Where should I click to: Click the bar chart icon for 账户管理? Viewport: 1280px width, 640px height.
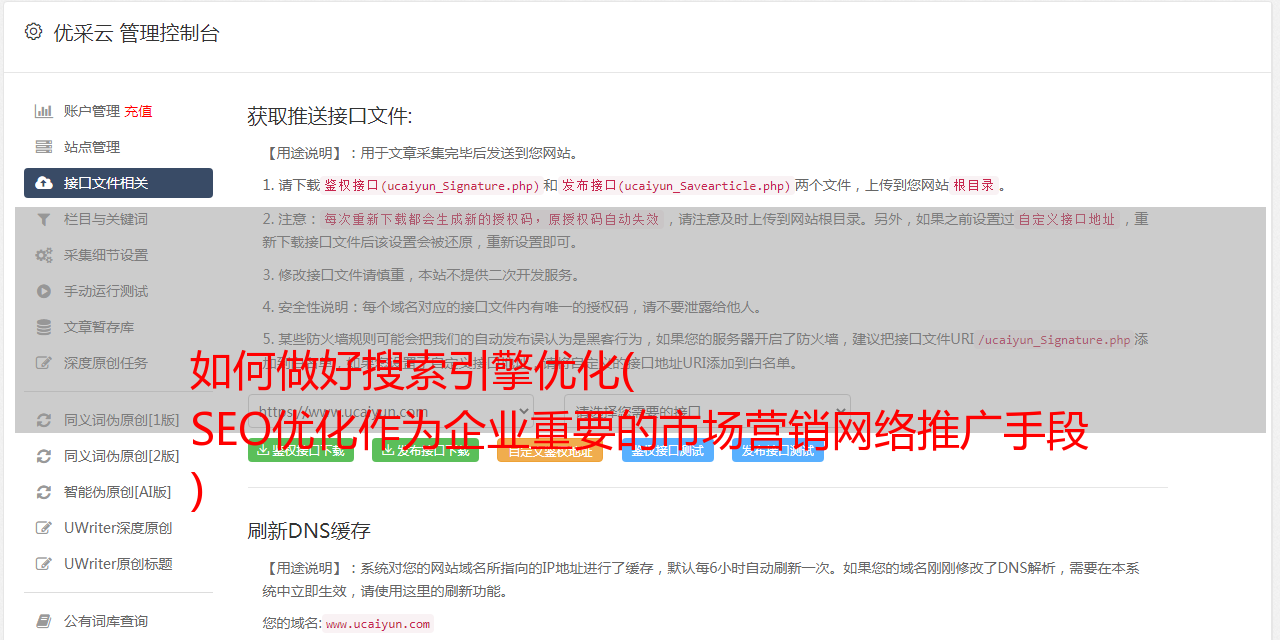(44, 111)
